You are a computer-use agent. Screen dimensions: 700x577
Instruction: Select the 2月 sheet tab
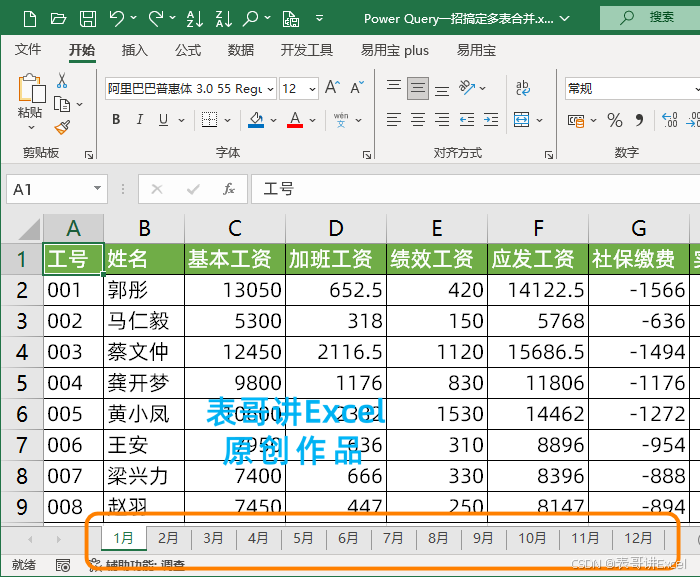(168, 538)
